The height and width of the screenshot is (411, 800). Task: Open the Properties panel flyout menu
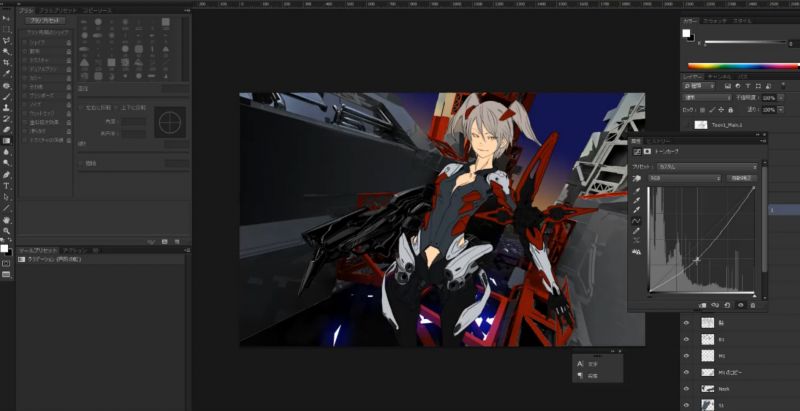(x=763, y=141)
